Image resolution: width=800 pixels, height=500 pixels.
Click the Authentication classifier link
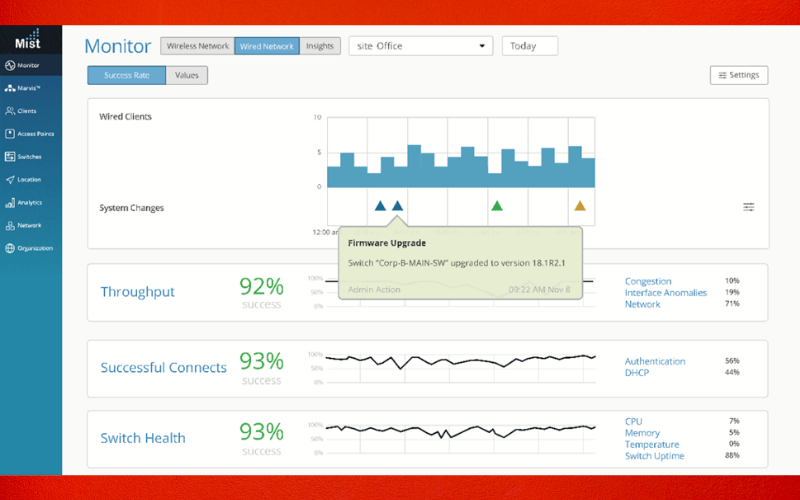[655, 361]
